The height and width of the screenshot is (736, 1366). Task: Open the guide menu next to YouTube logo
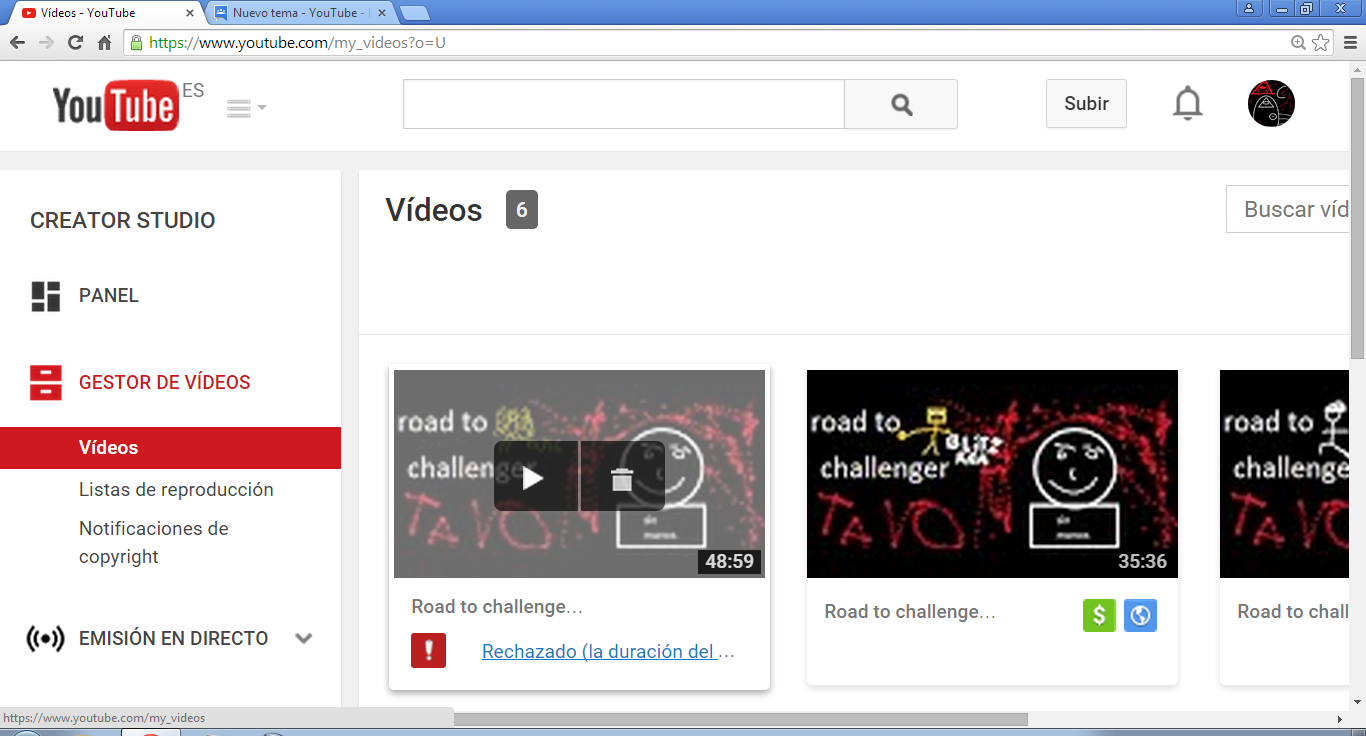[x=246, y=108]
